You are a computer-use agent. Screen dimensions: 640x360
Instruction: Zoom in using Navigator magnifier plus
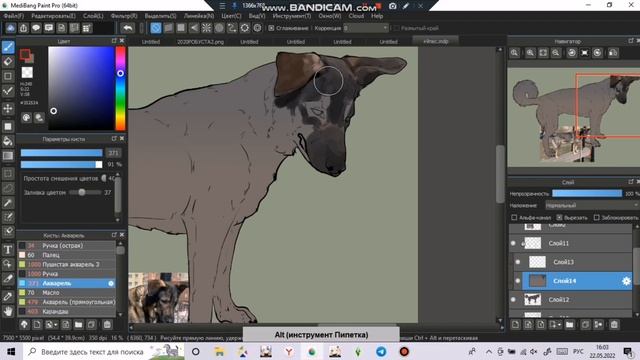[x=530, y=53]
